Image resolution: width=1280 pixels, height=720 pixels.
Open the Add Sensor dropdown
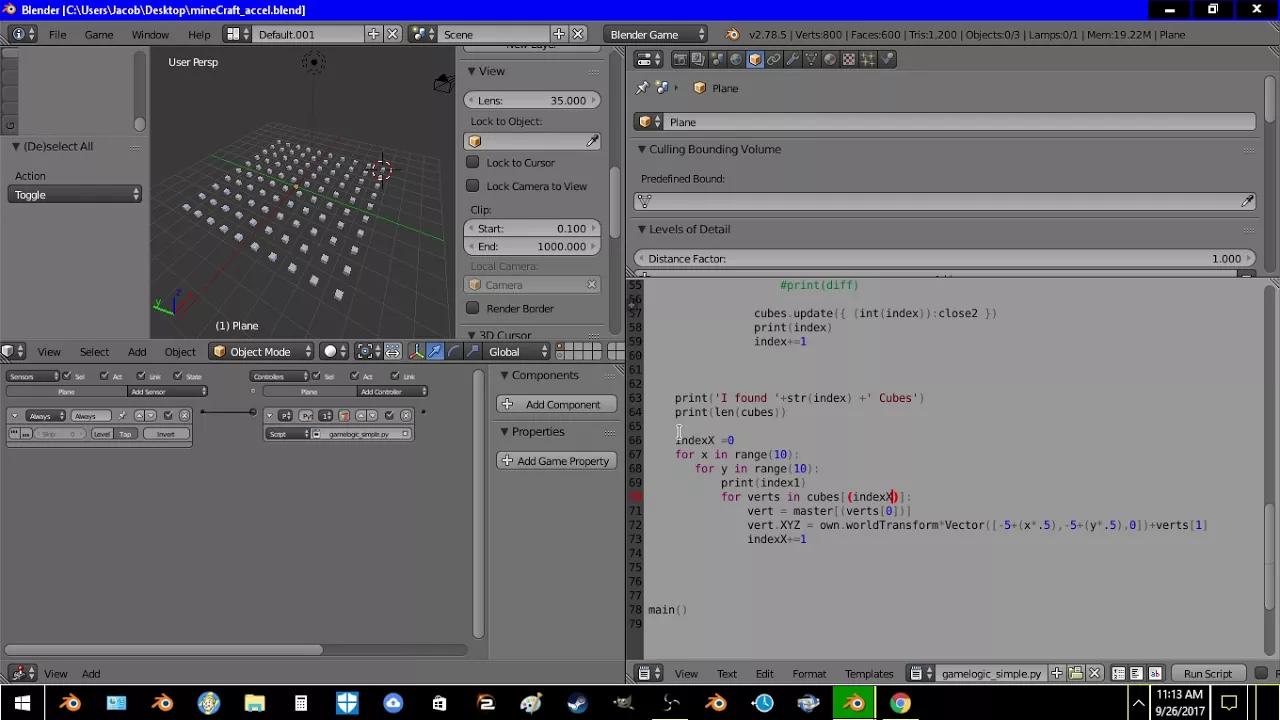(x=167, y=391)
